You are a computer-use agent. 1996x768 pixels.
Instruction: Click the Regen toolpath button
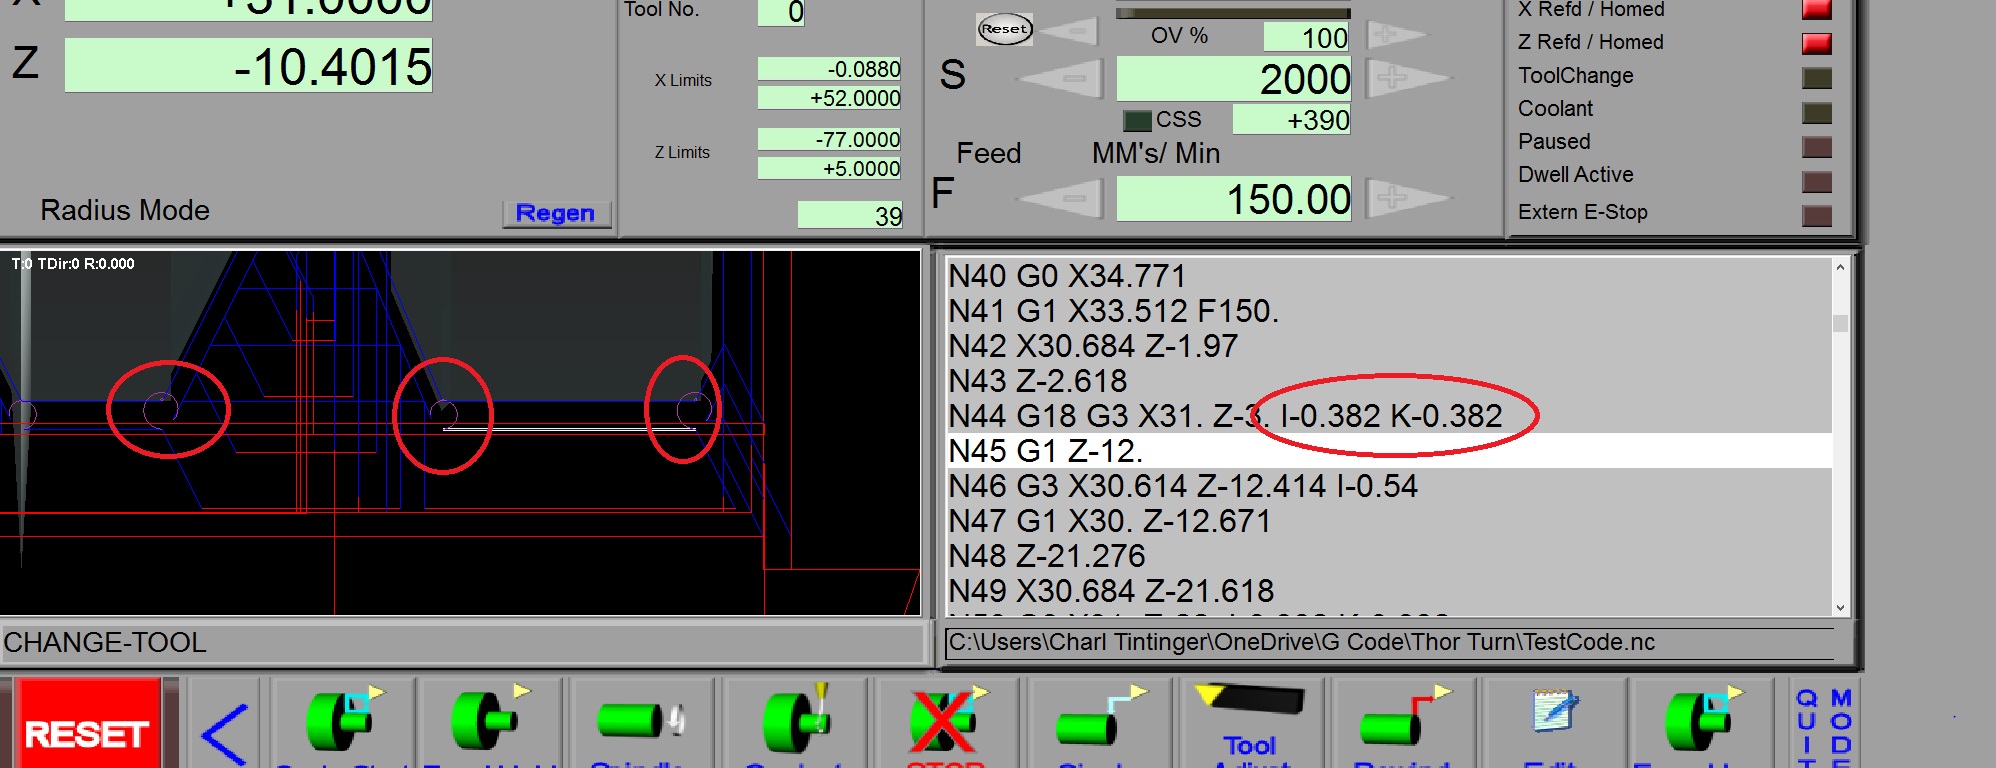click(555, 213)
